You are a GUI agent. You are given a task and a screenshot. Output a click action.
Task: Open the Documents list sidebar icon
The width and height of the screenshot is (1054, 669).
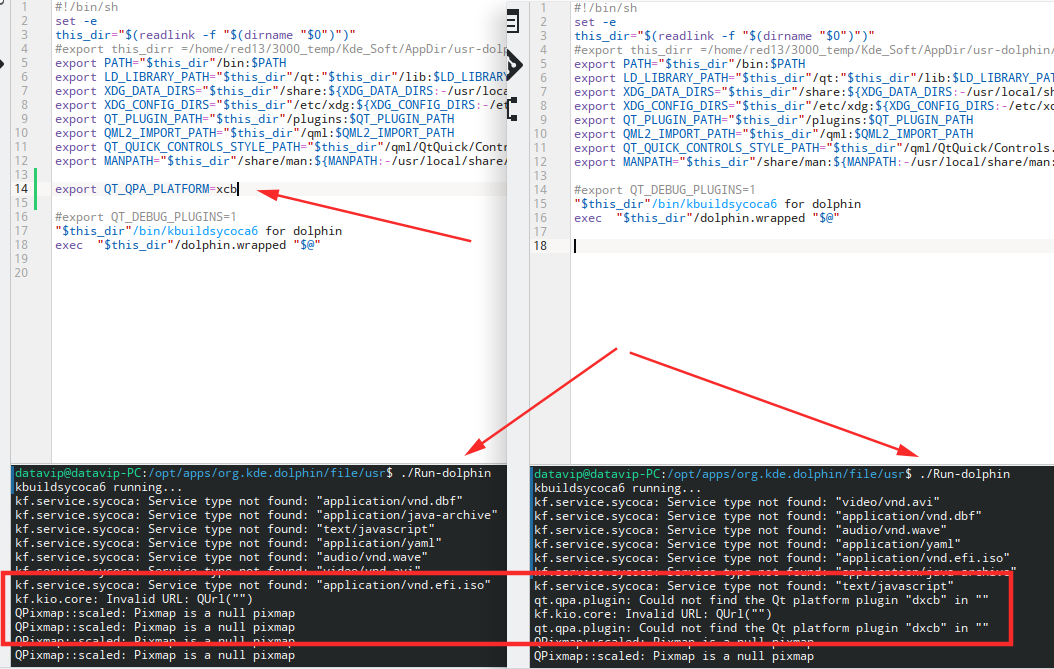513,22
